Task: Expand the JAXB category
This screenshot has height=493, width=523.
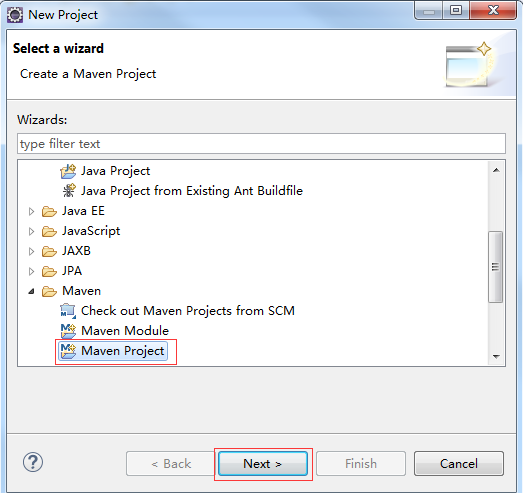Action: [x=31, y=252]
